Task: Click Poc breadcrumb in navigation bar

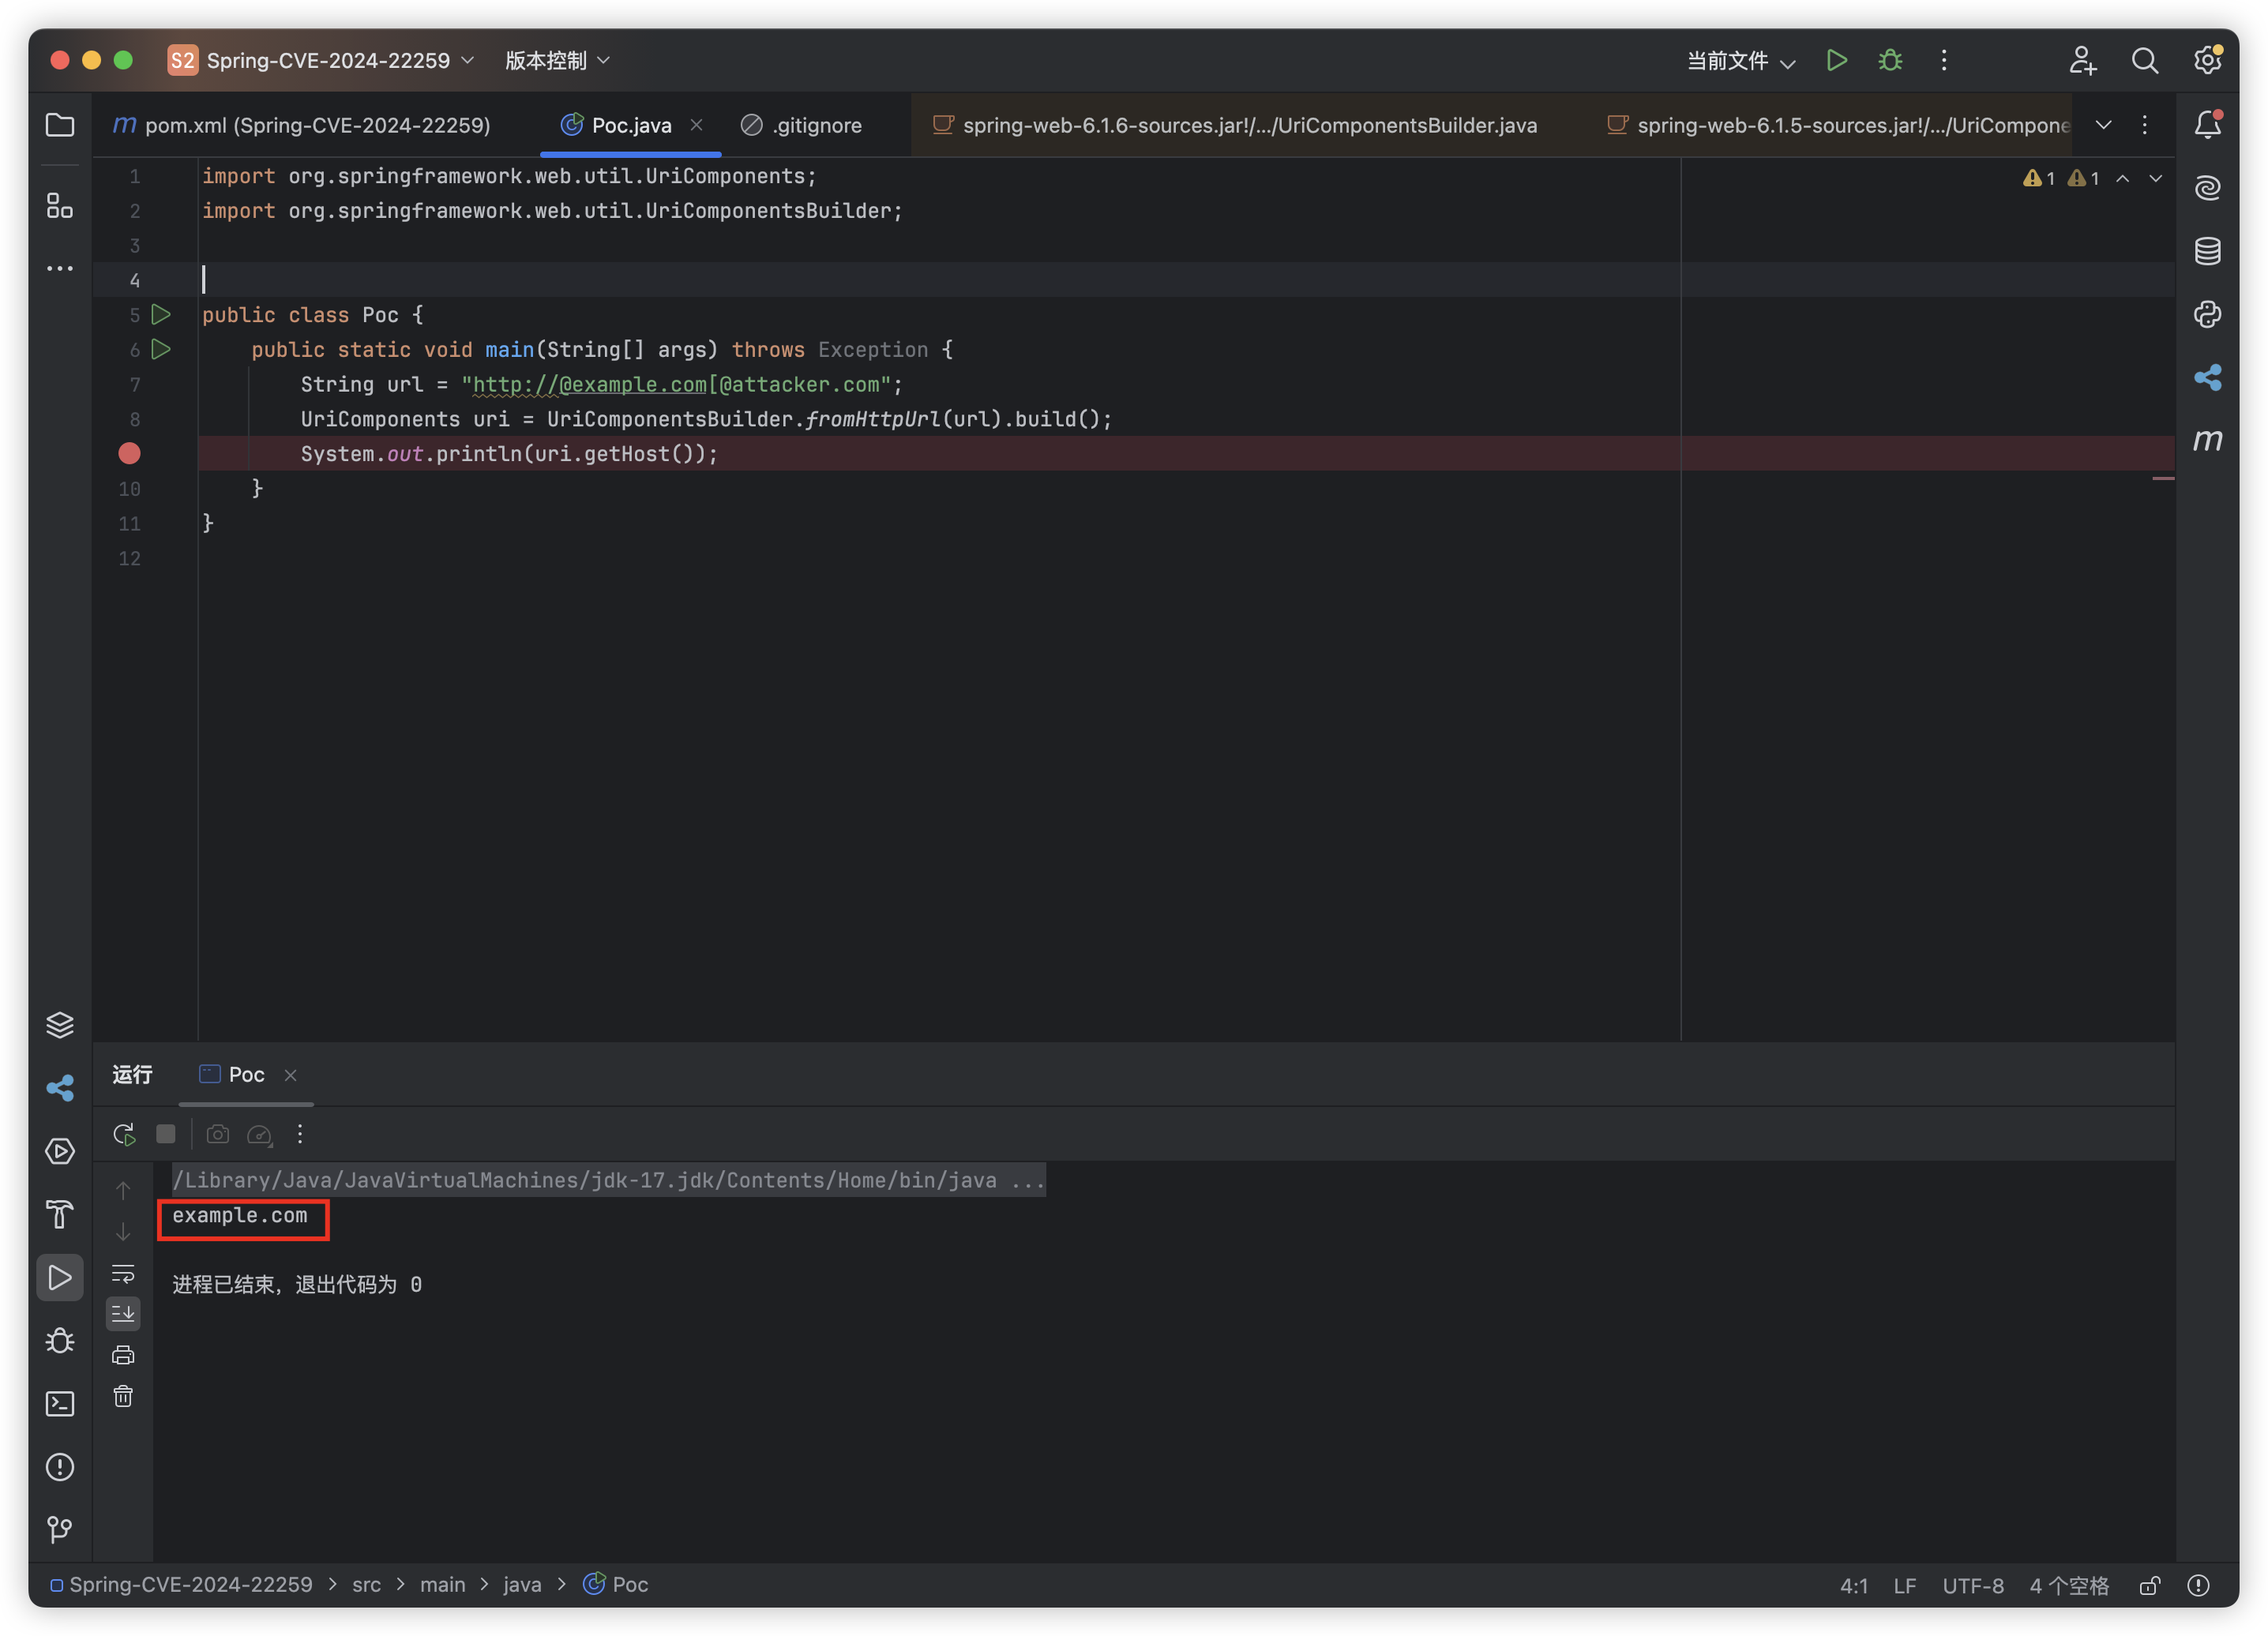Action: (616, 1586)
